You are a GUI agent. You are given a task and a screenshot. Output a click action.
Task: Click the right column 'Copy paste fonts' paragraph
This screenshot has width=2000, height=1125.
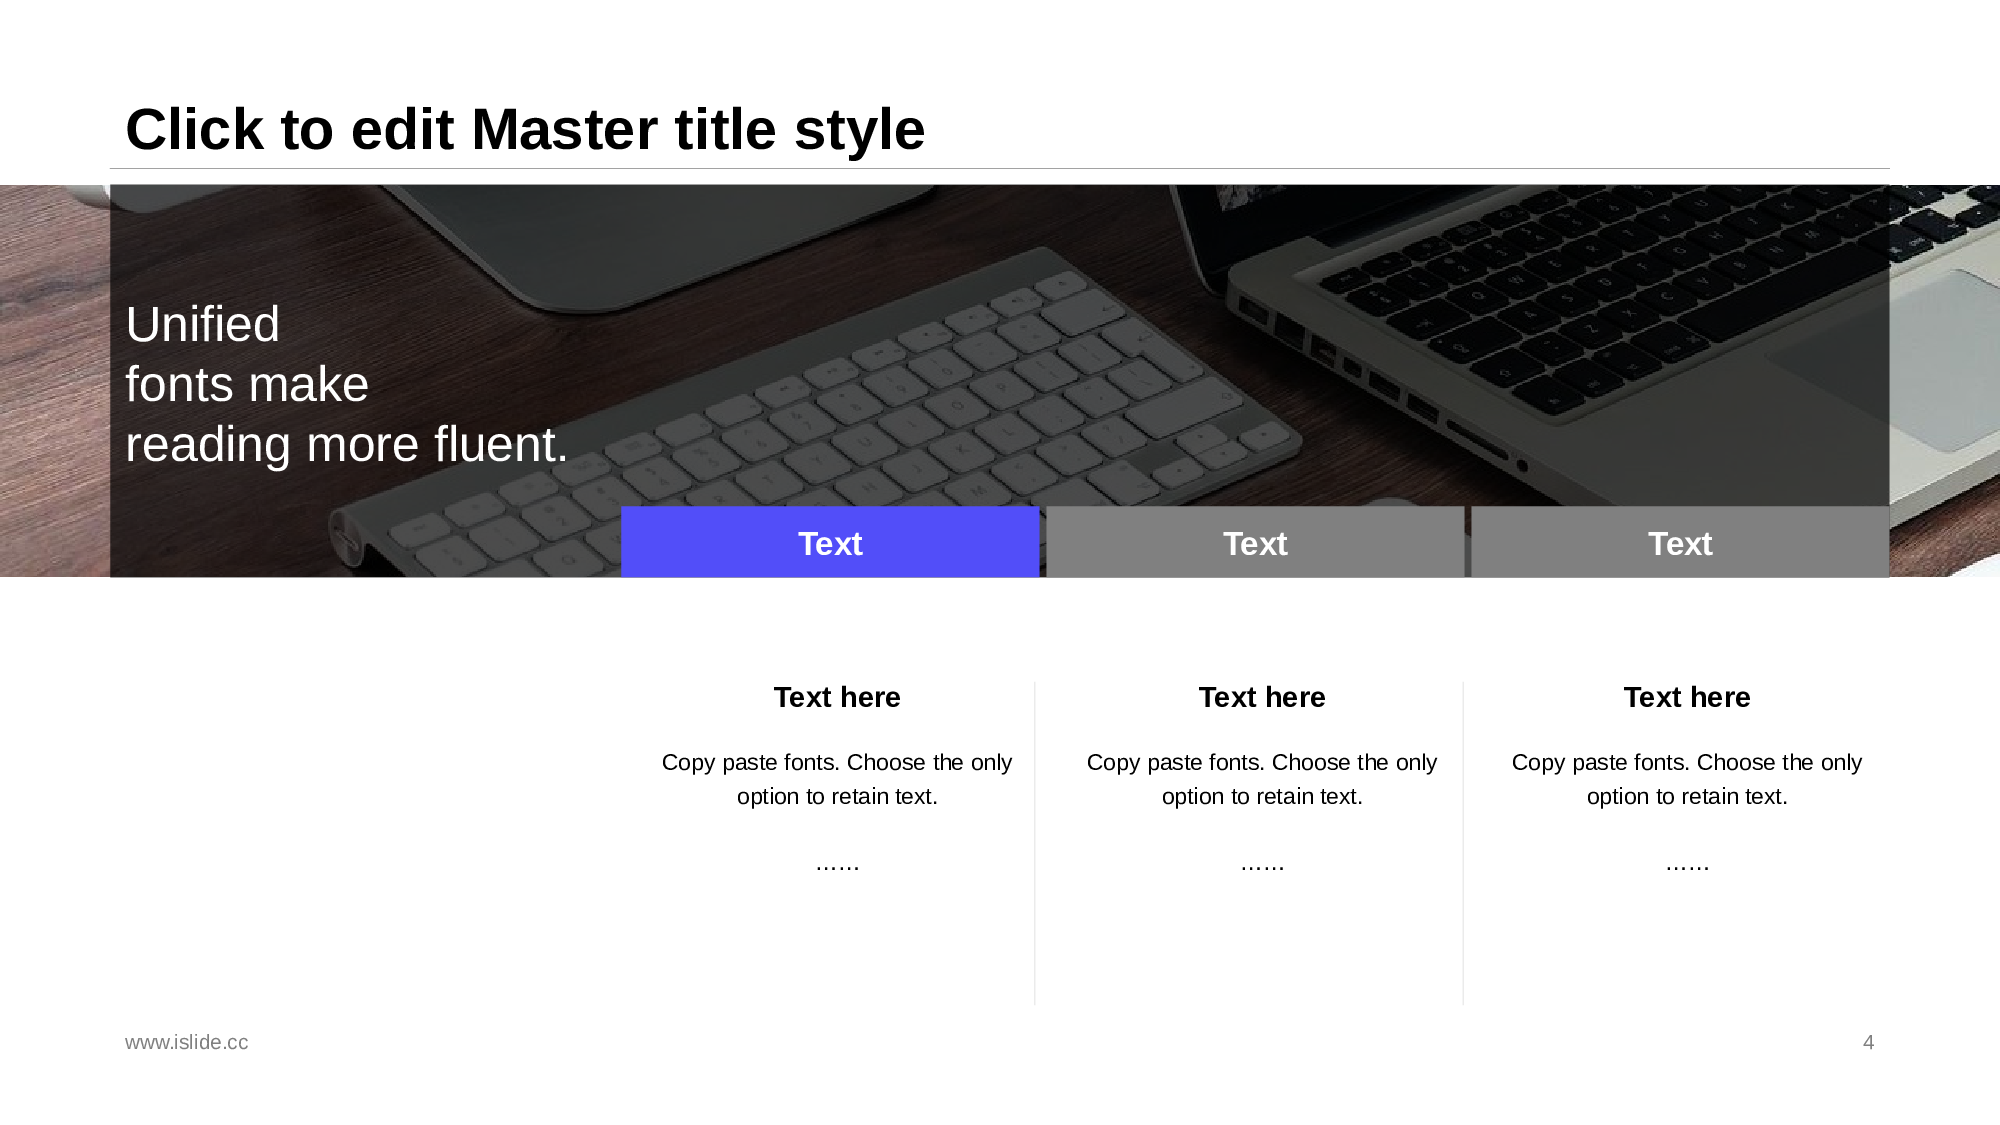[1687, 779]
